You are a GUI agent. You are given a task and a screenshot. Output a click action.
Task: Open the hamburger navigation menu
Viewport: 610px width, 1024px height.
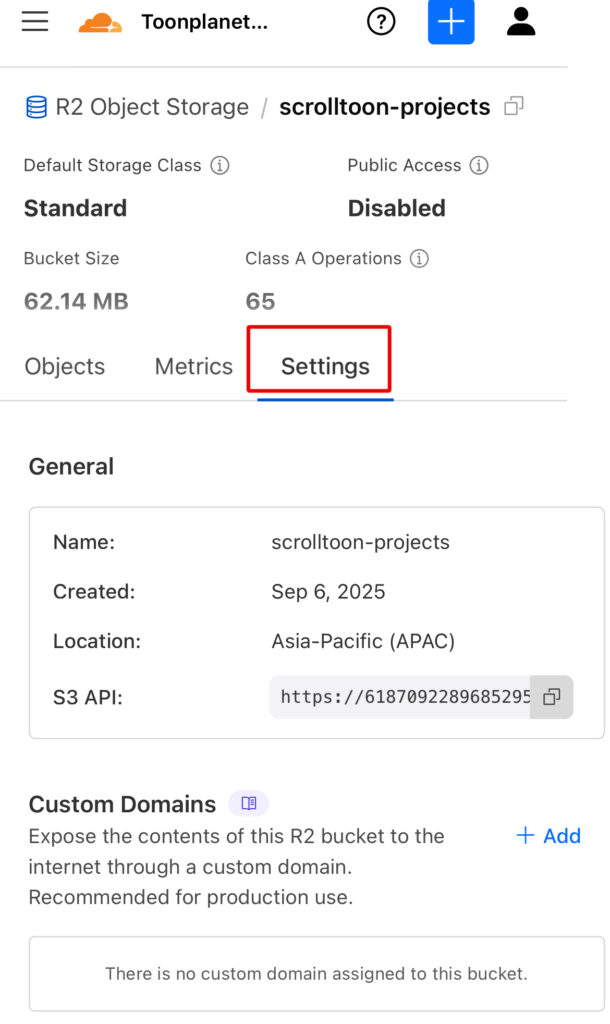pyautogui.click(x=35, y=22)
